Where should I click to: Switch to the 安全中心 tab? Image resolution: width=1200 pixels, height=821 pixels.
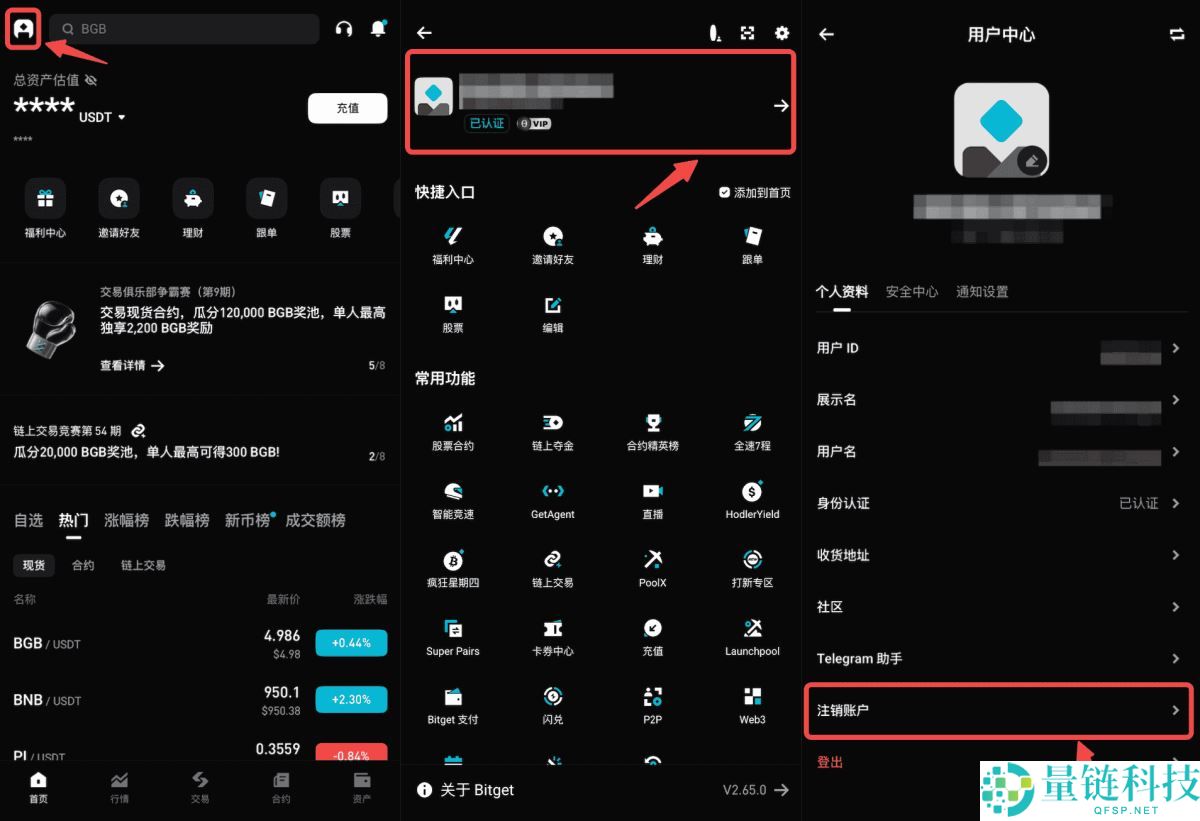tap(911, 292)
